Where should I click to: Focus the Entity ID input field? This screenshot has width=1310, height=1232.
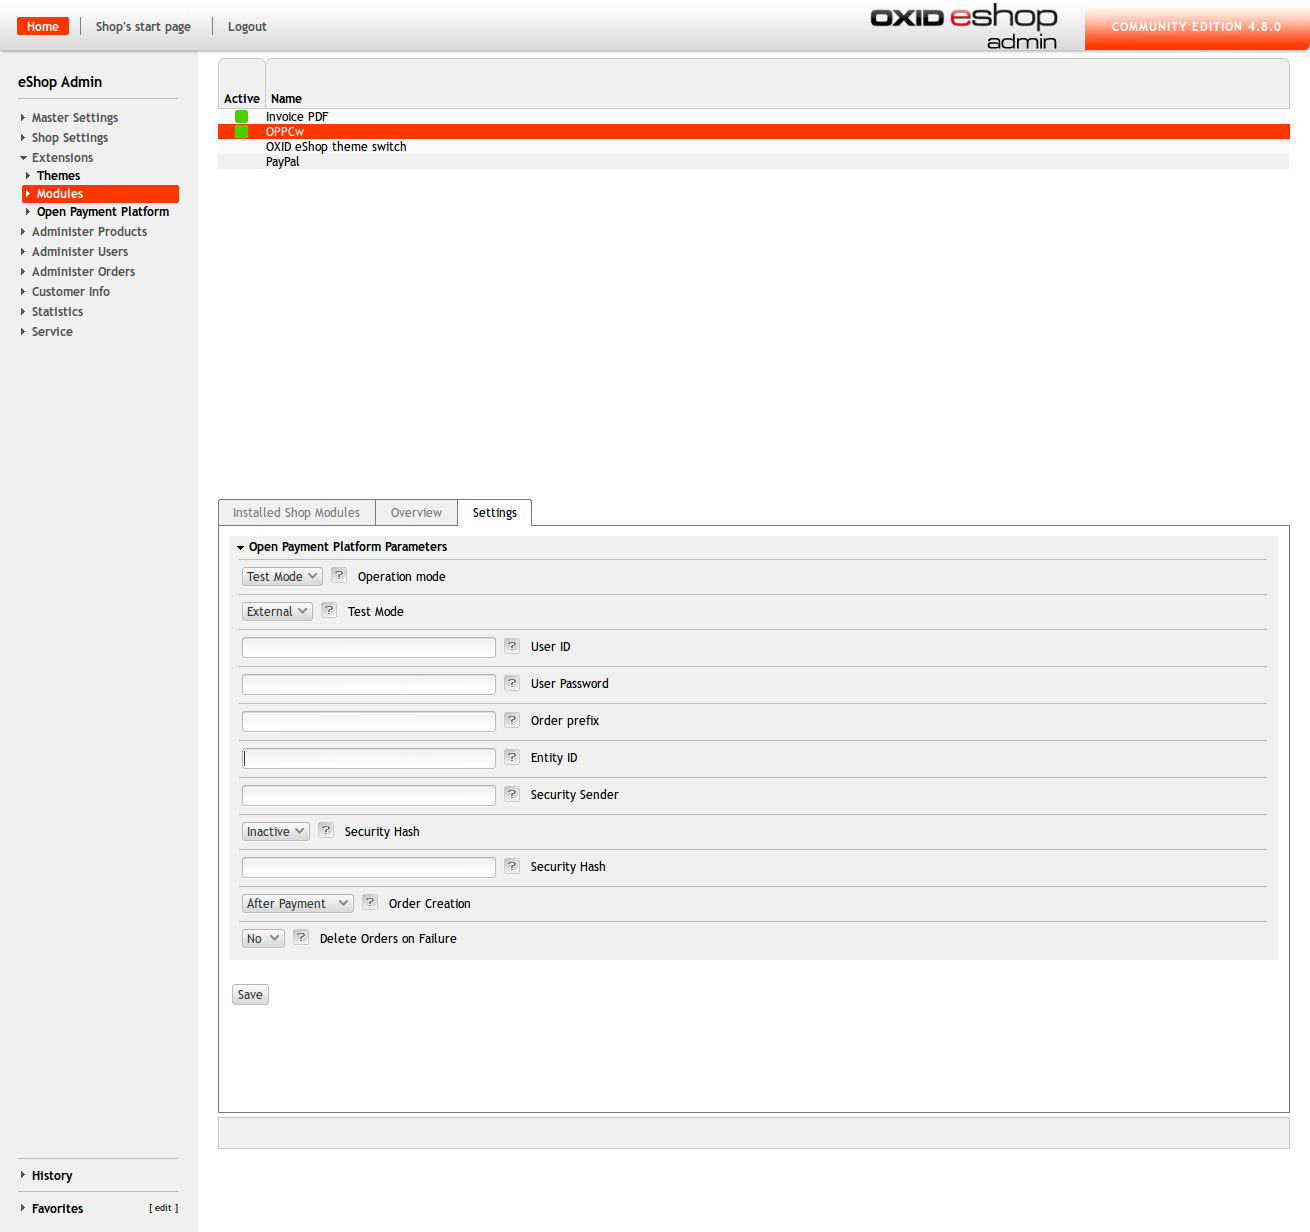click(x=369, y=759)
